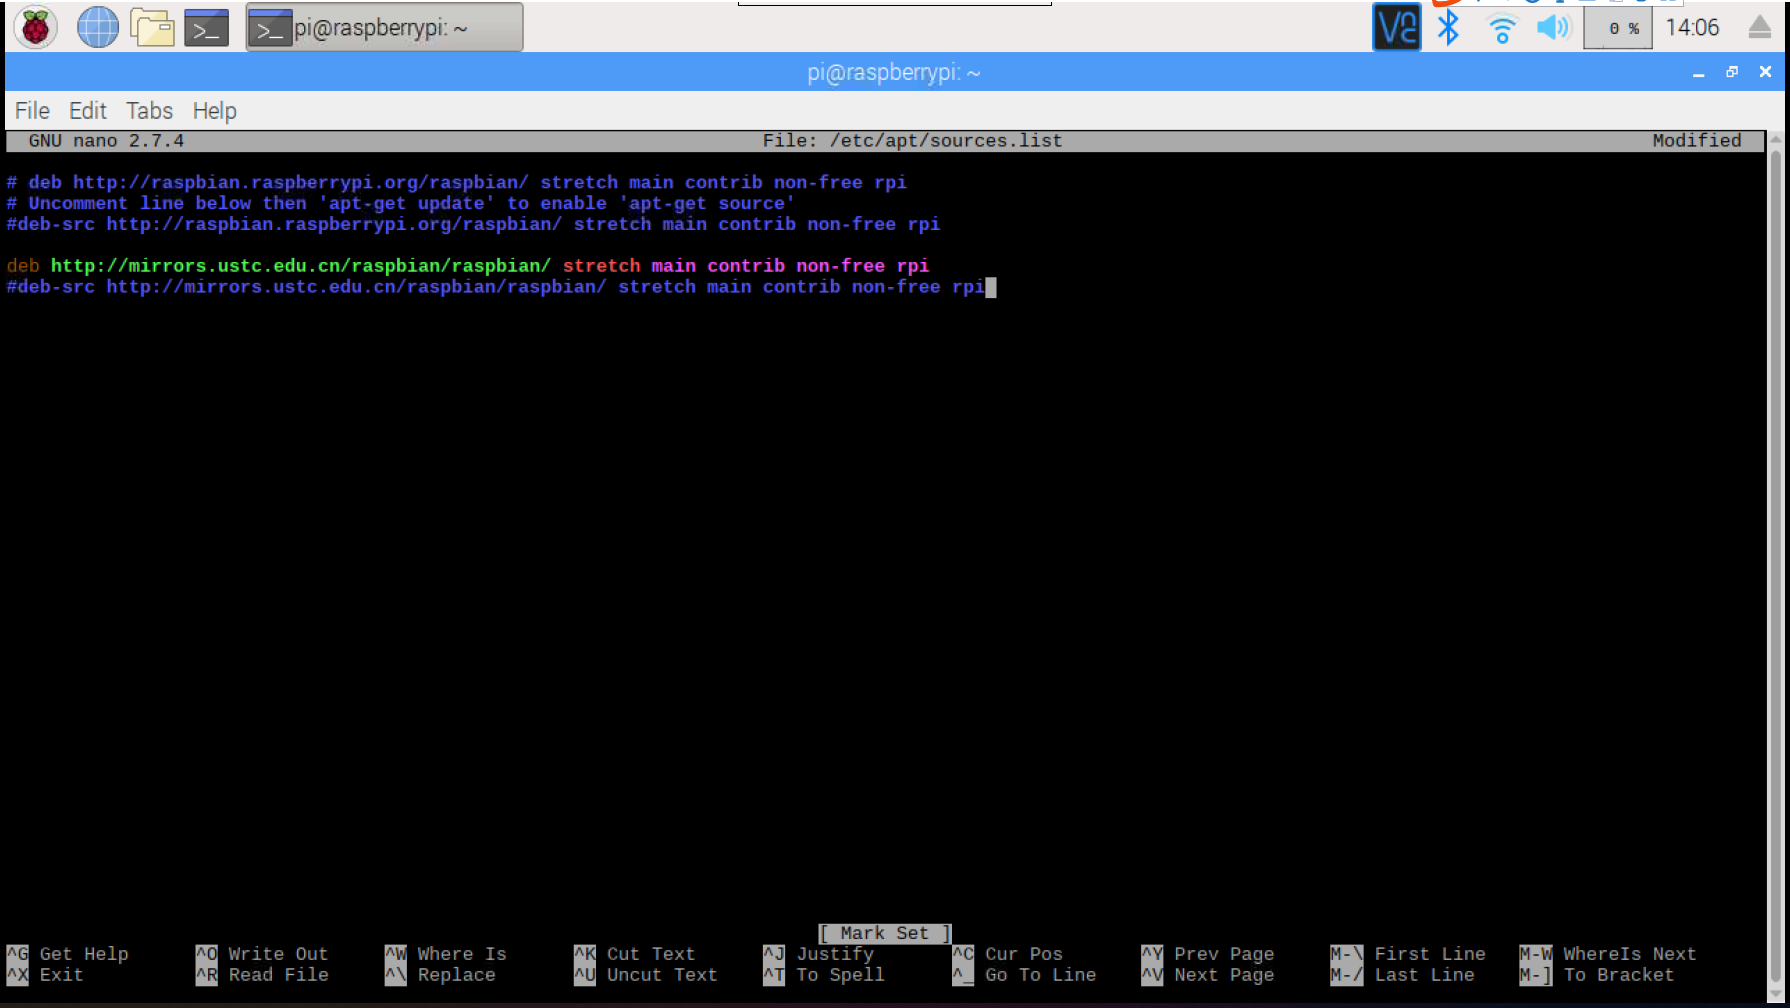This screenshot has width=1790, height=1008.
Task: Click the 'Cur Pos' shortcut label
Action: (1024, 954)
